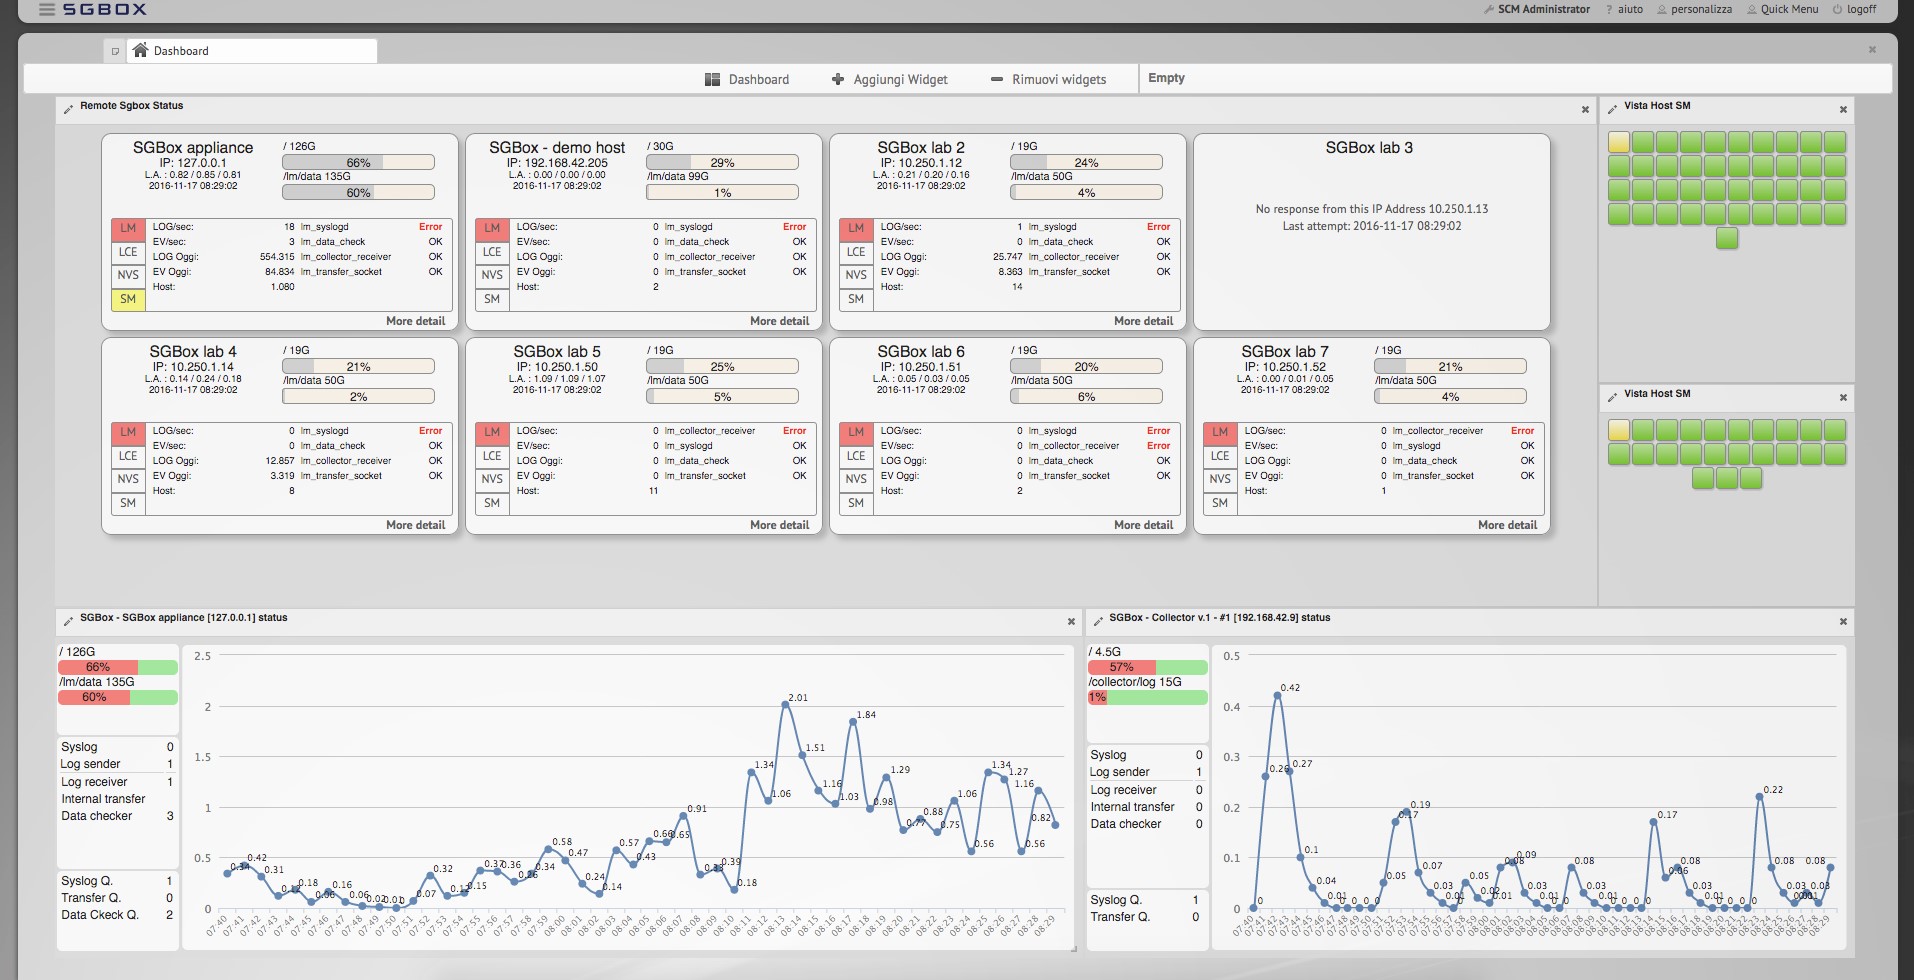
Task: Click the red 66% bar in appliance status widget
Action: point(98,667)
